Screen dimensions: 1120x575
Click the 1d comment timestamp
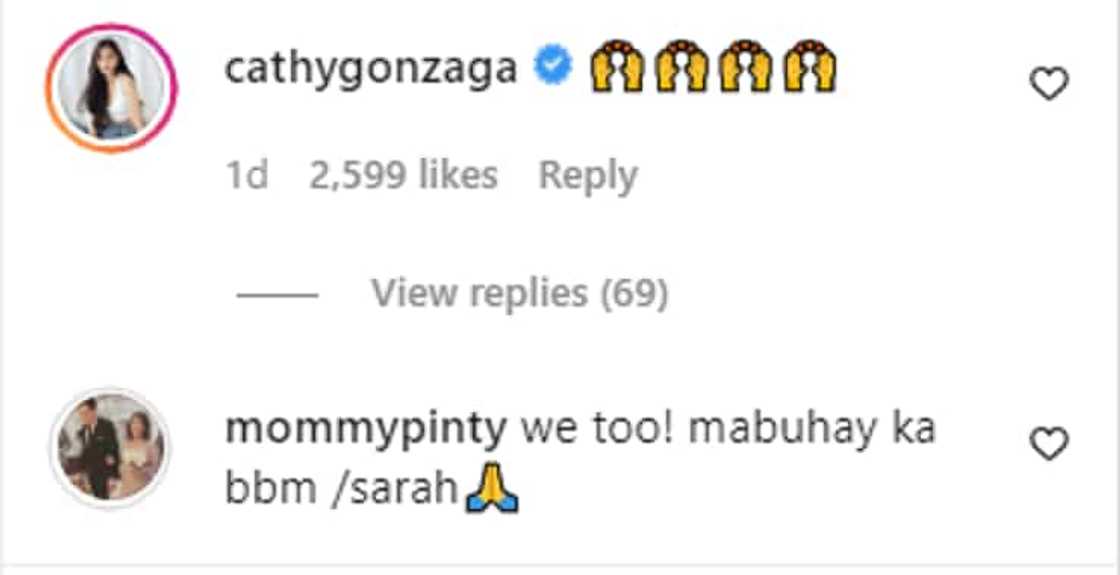pos(247,176)
